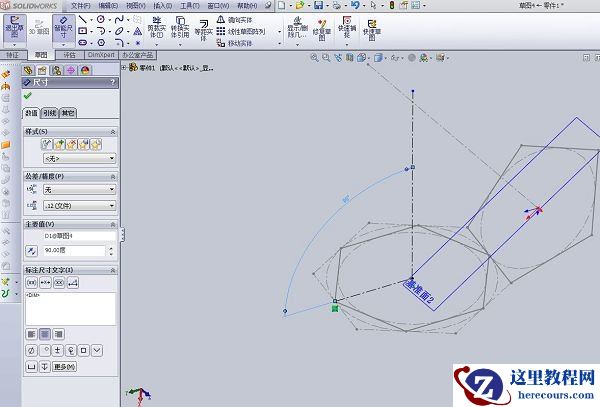Open the style dropdown showing <无>
This screenshot has height=407, width=600.
(x=78, y=158)
